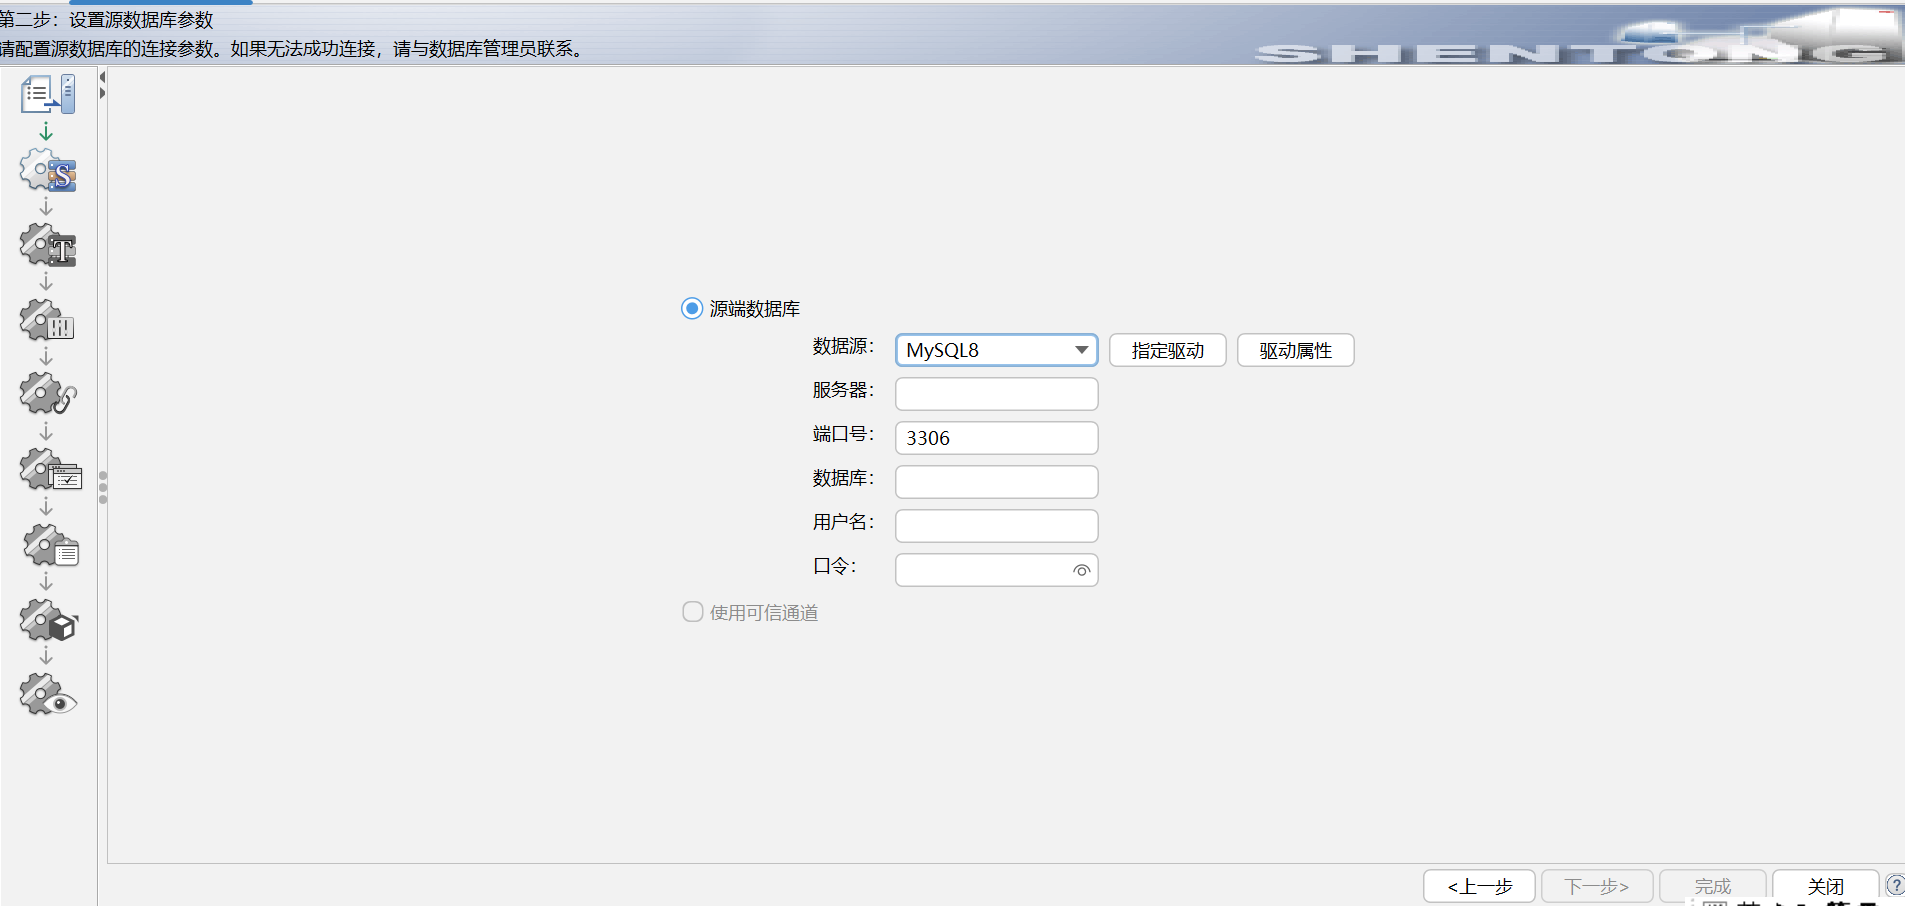Click the gear step icon with link chain
The image size is (1905, 906).
pos(47,395)
